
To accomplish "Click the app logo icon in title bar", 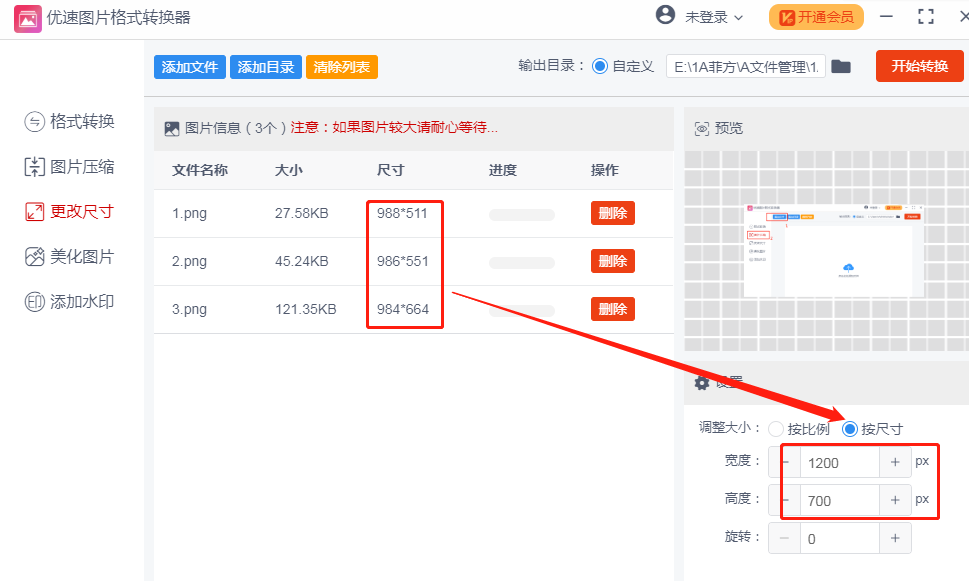I will click(x=28, y=19).
